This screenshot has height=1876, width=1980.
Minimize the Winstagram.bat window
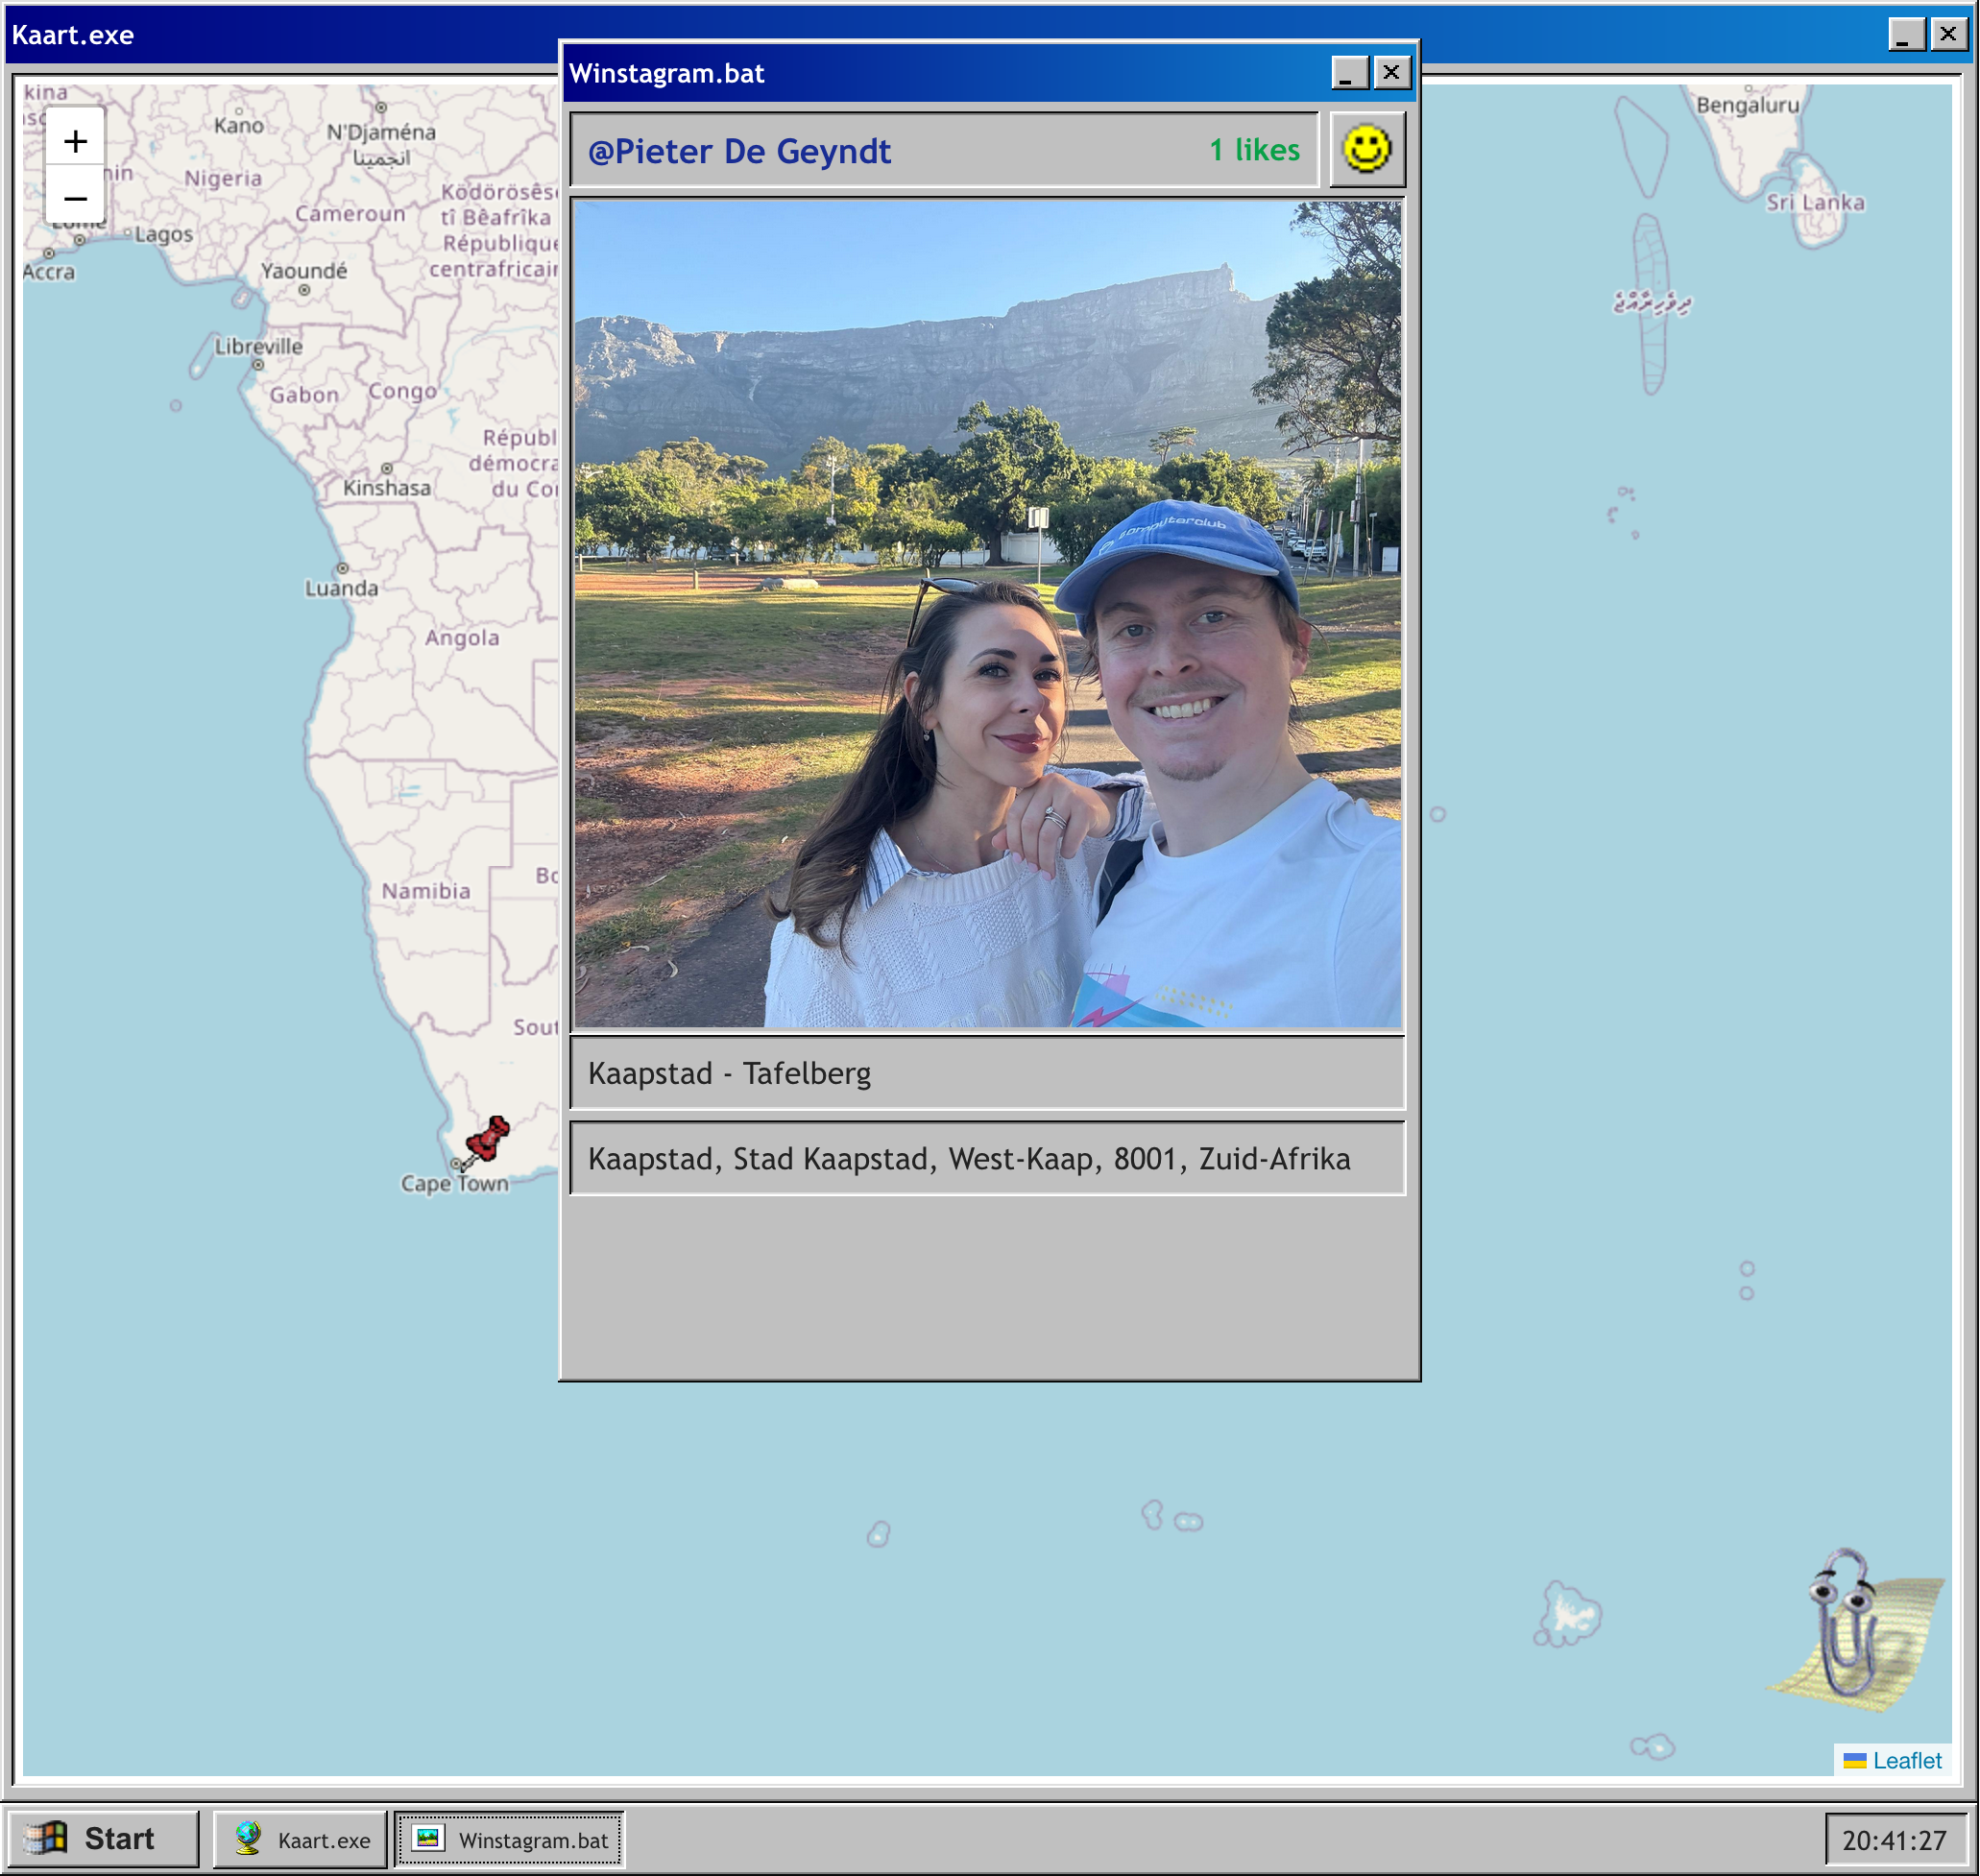click(x=1349, y=73)
